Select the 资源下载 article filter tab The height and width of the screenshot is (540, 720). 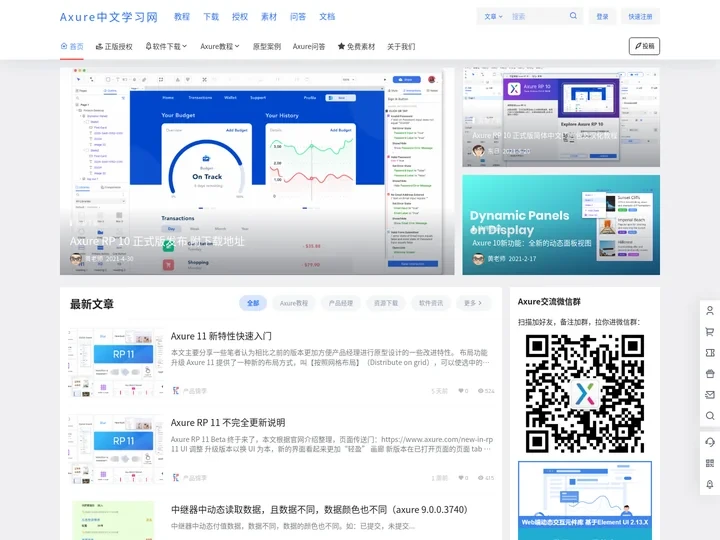click(386, 303)
